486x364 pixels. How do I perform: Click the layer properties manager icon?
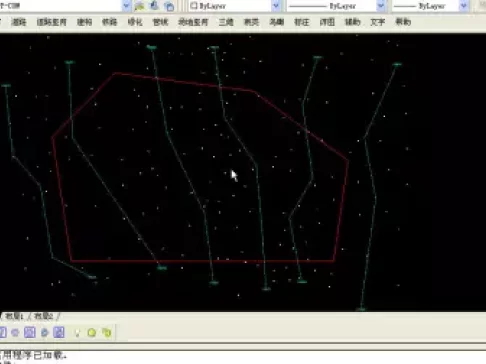139,6
